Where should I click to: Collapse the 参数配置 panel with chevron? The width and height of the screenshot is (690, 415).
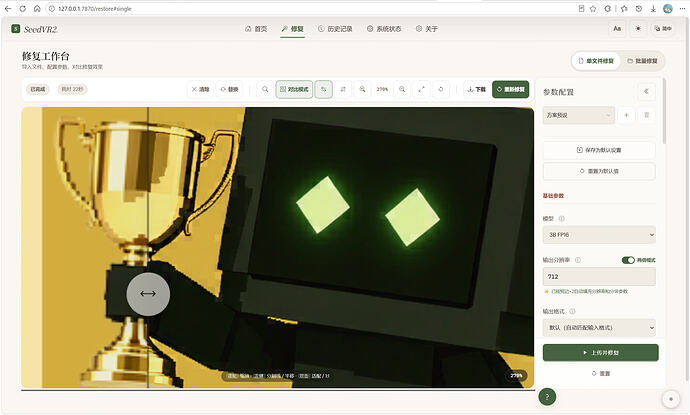646,92
